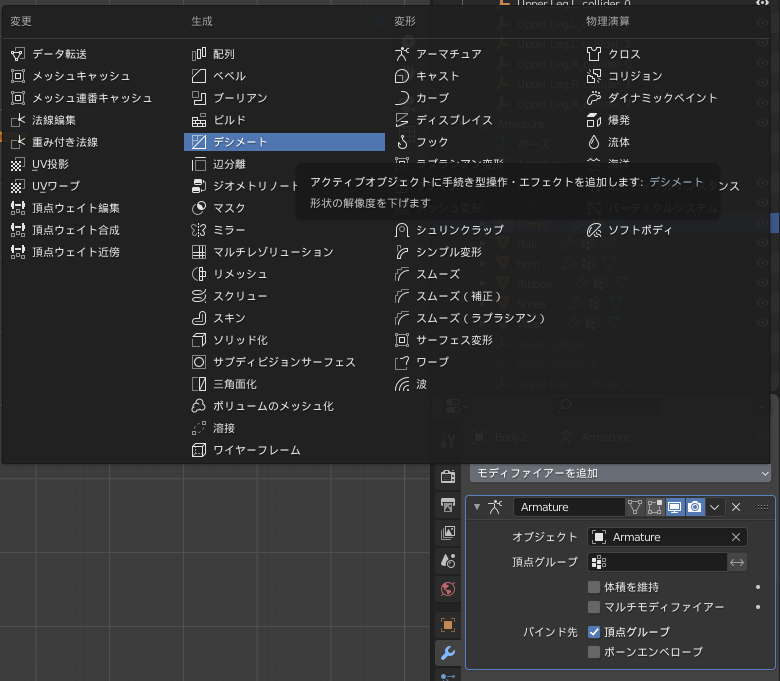The height and width of the screenshot is (681, 780).
Task: Click the ボリュームのメッシュ化 icon
Action: (198, 406)
